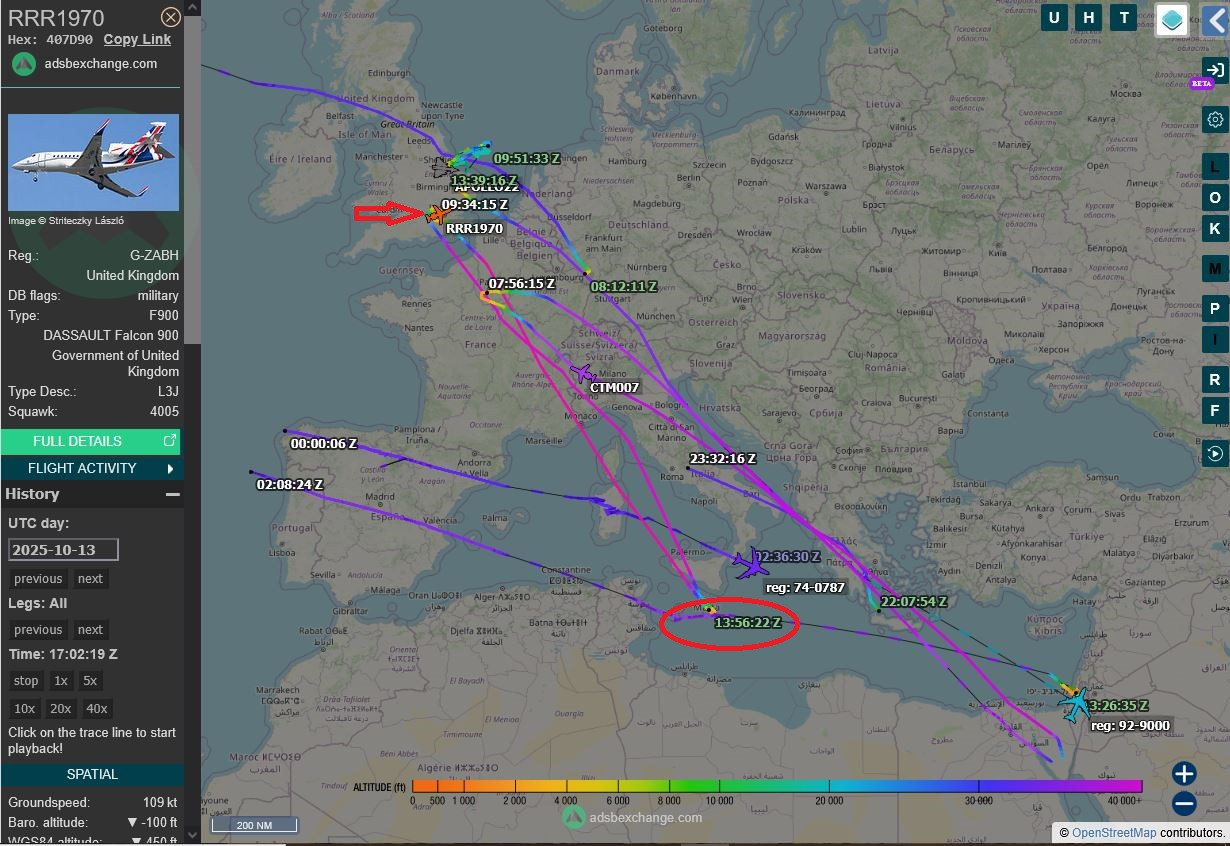
Task: Open FULL DETAILS for the aircraft
Action: click(92, 441)
